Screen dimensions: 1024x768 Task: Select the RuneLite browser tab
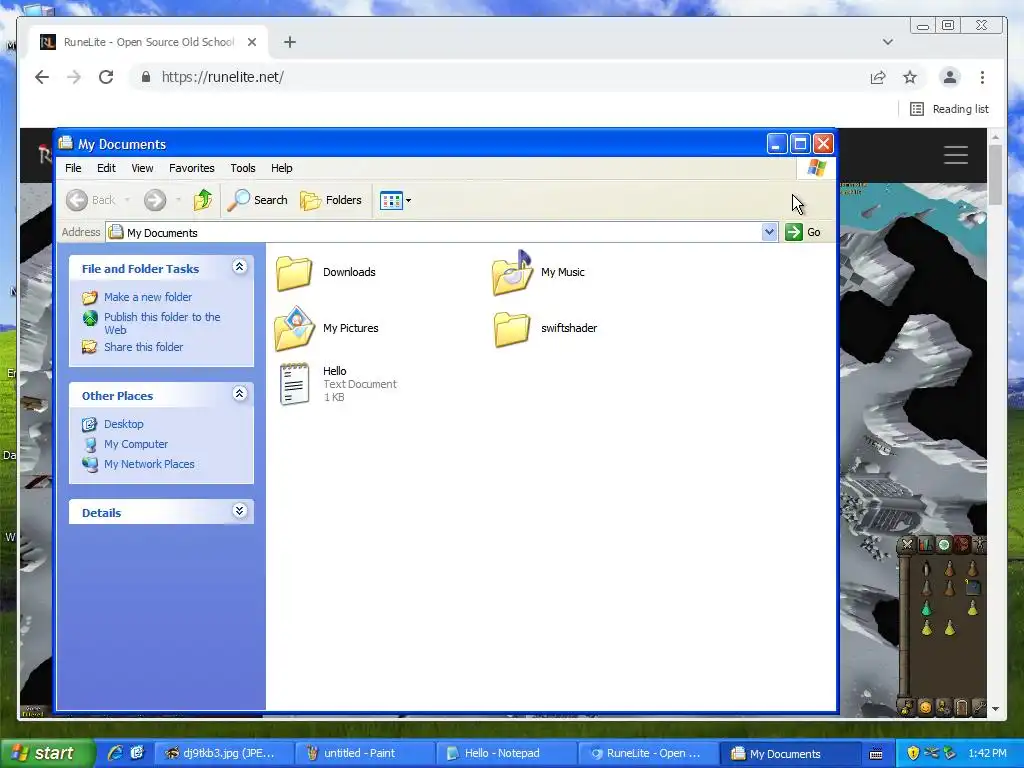pos(148,42)
